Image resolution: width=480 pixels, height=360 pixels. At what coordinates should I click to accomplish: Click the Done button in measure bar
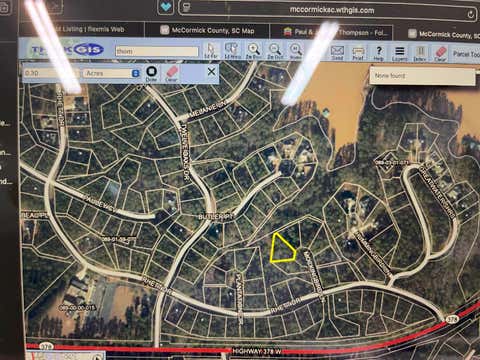(x=151, y=74)
